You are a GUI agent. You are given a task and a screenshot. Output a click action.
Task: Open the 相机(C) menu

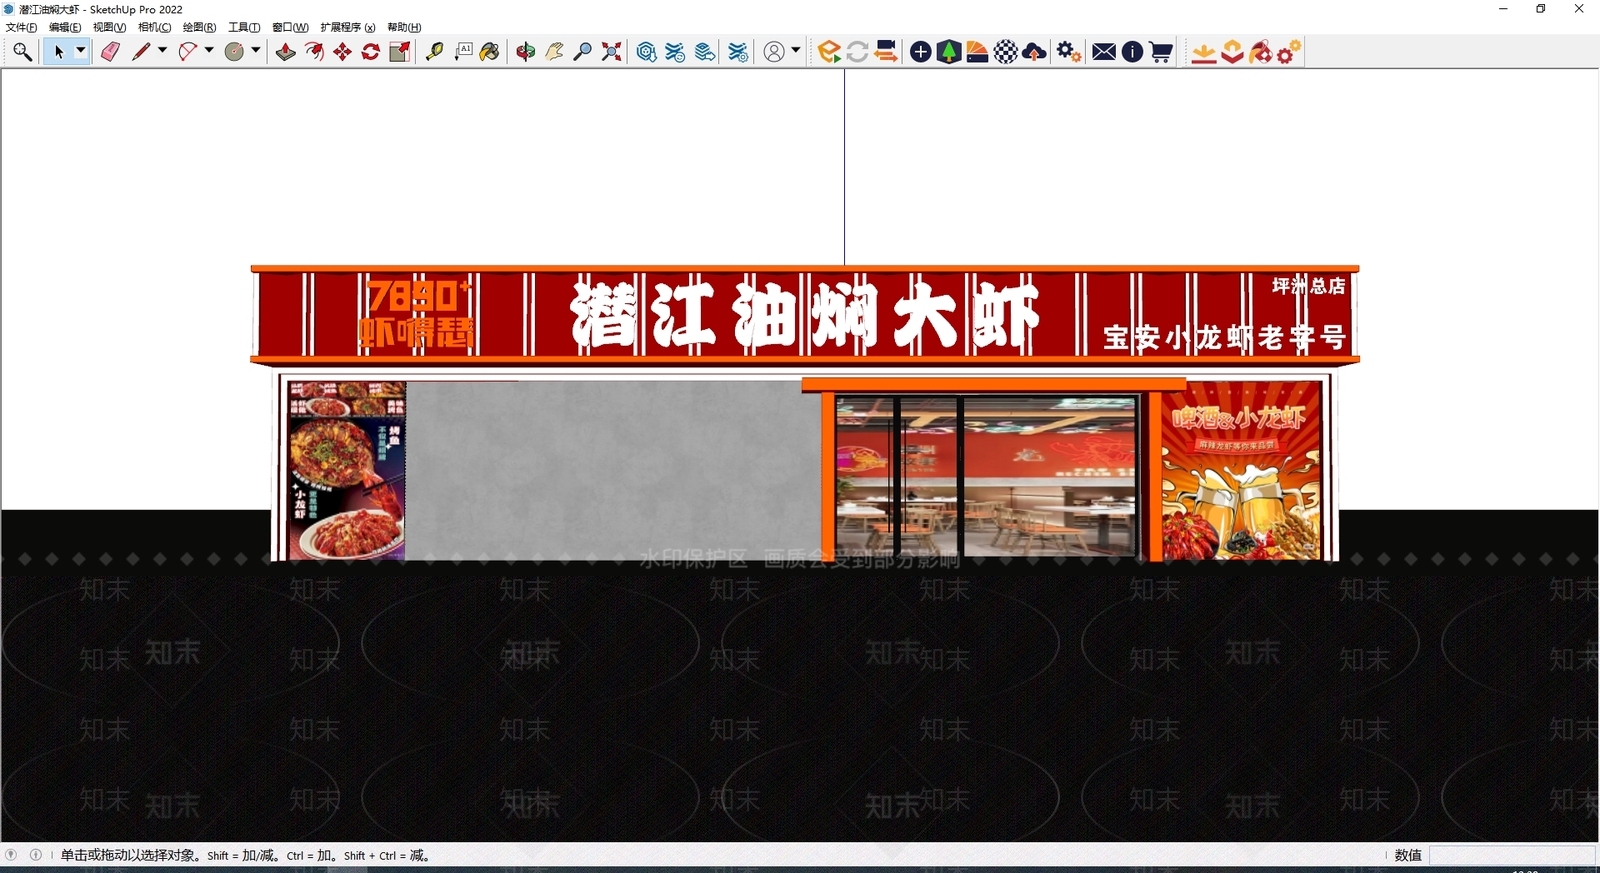[x=154, y=27]
